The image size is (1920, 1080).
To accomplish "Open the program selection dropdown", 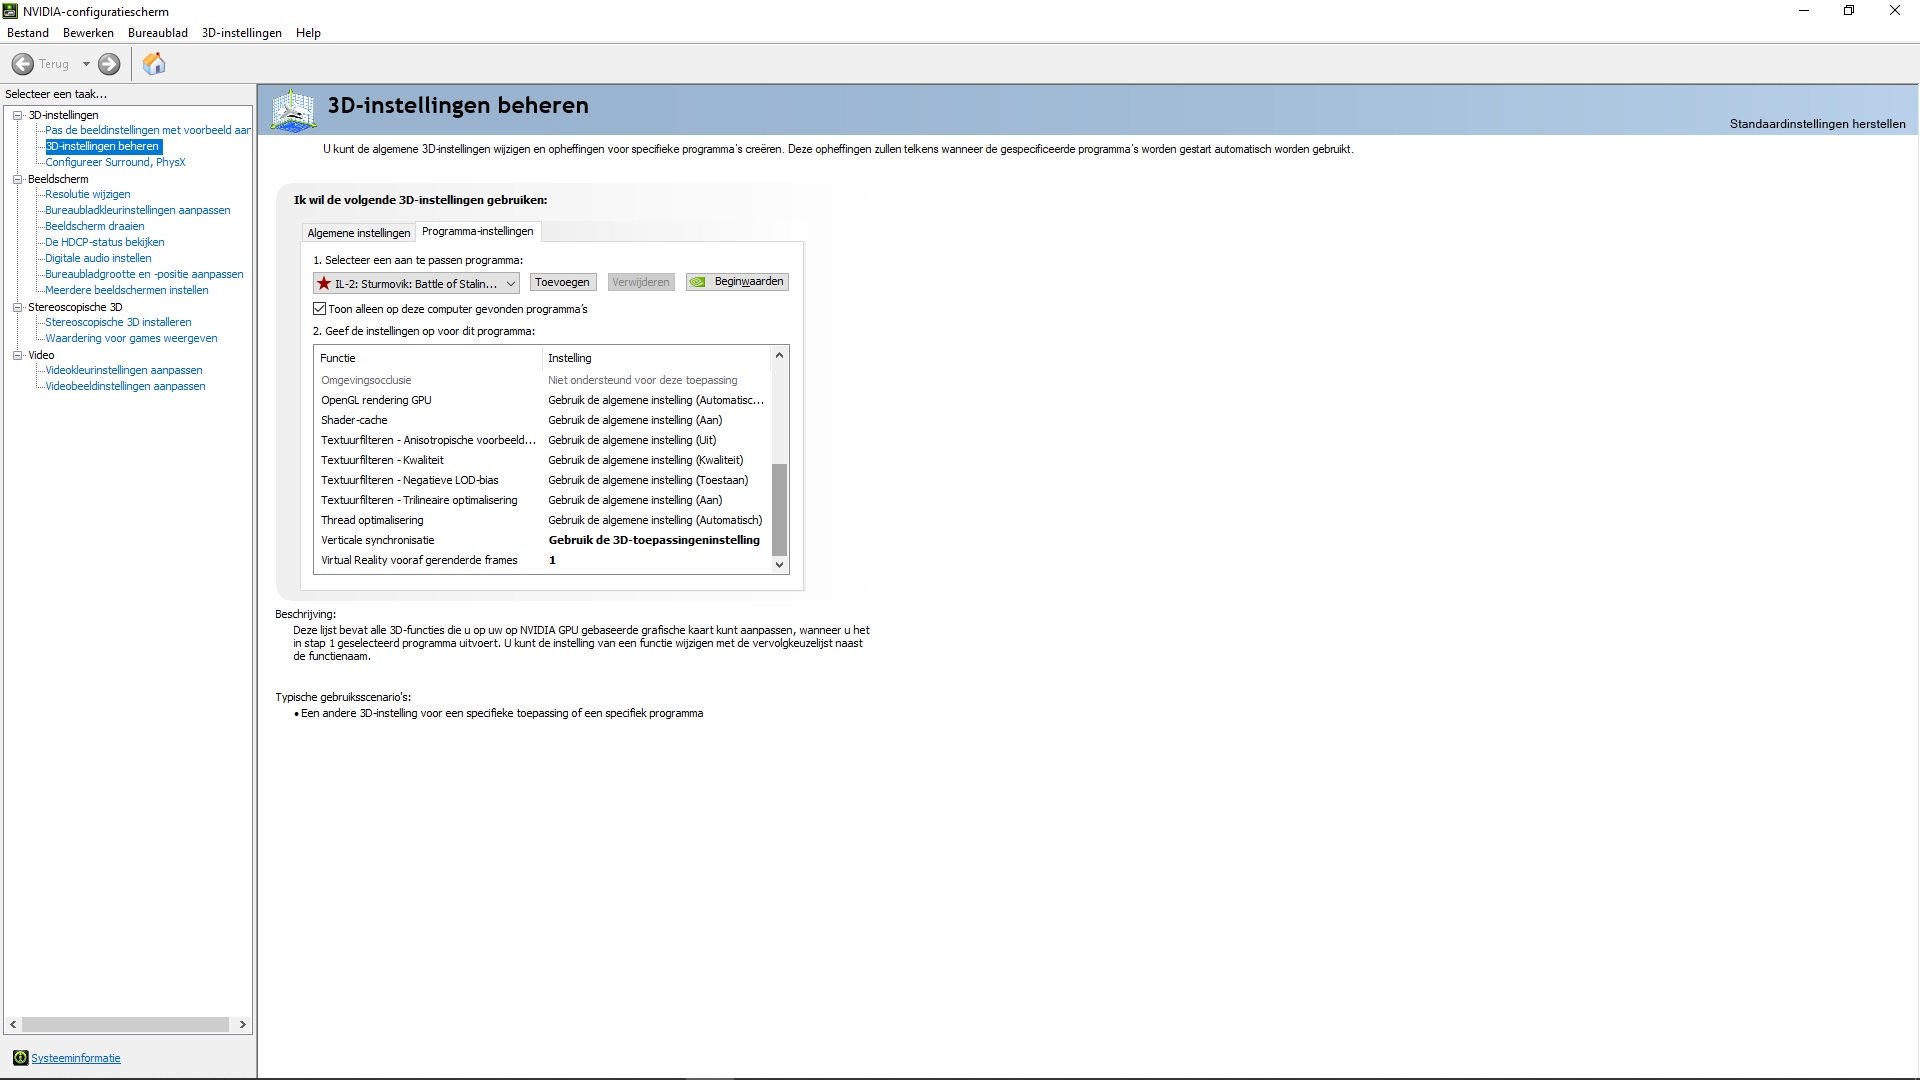I will pos(510,283).
